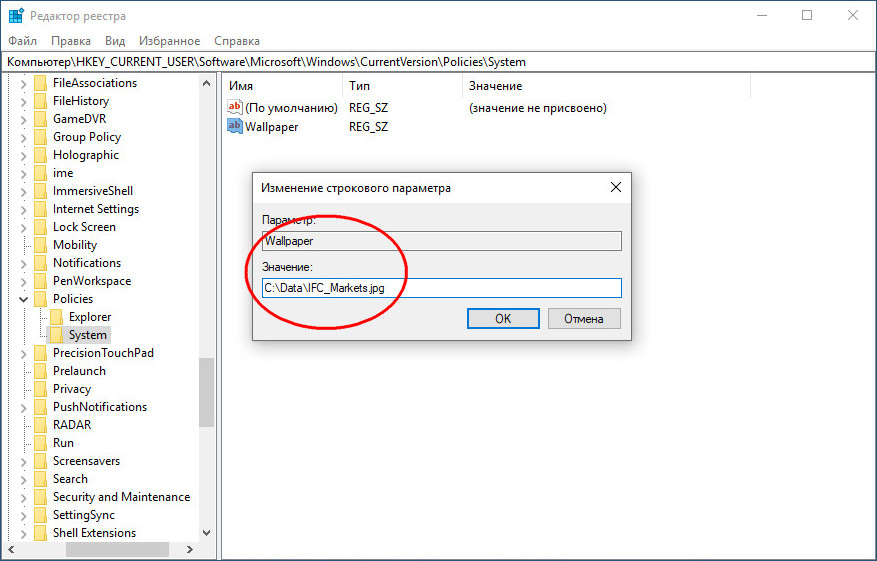
Task: Select the PenWorkspace folder icon
Action: 40,281
